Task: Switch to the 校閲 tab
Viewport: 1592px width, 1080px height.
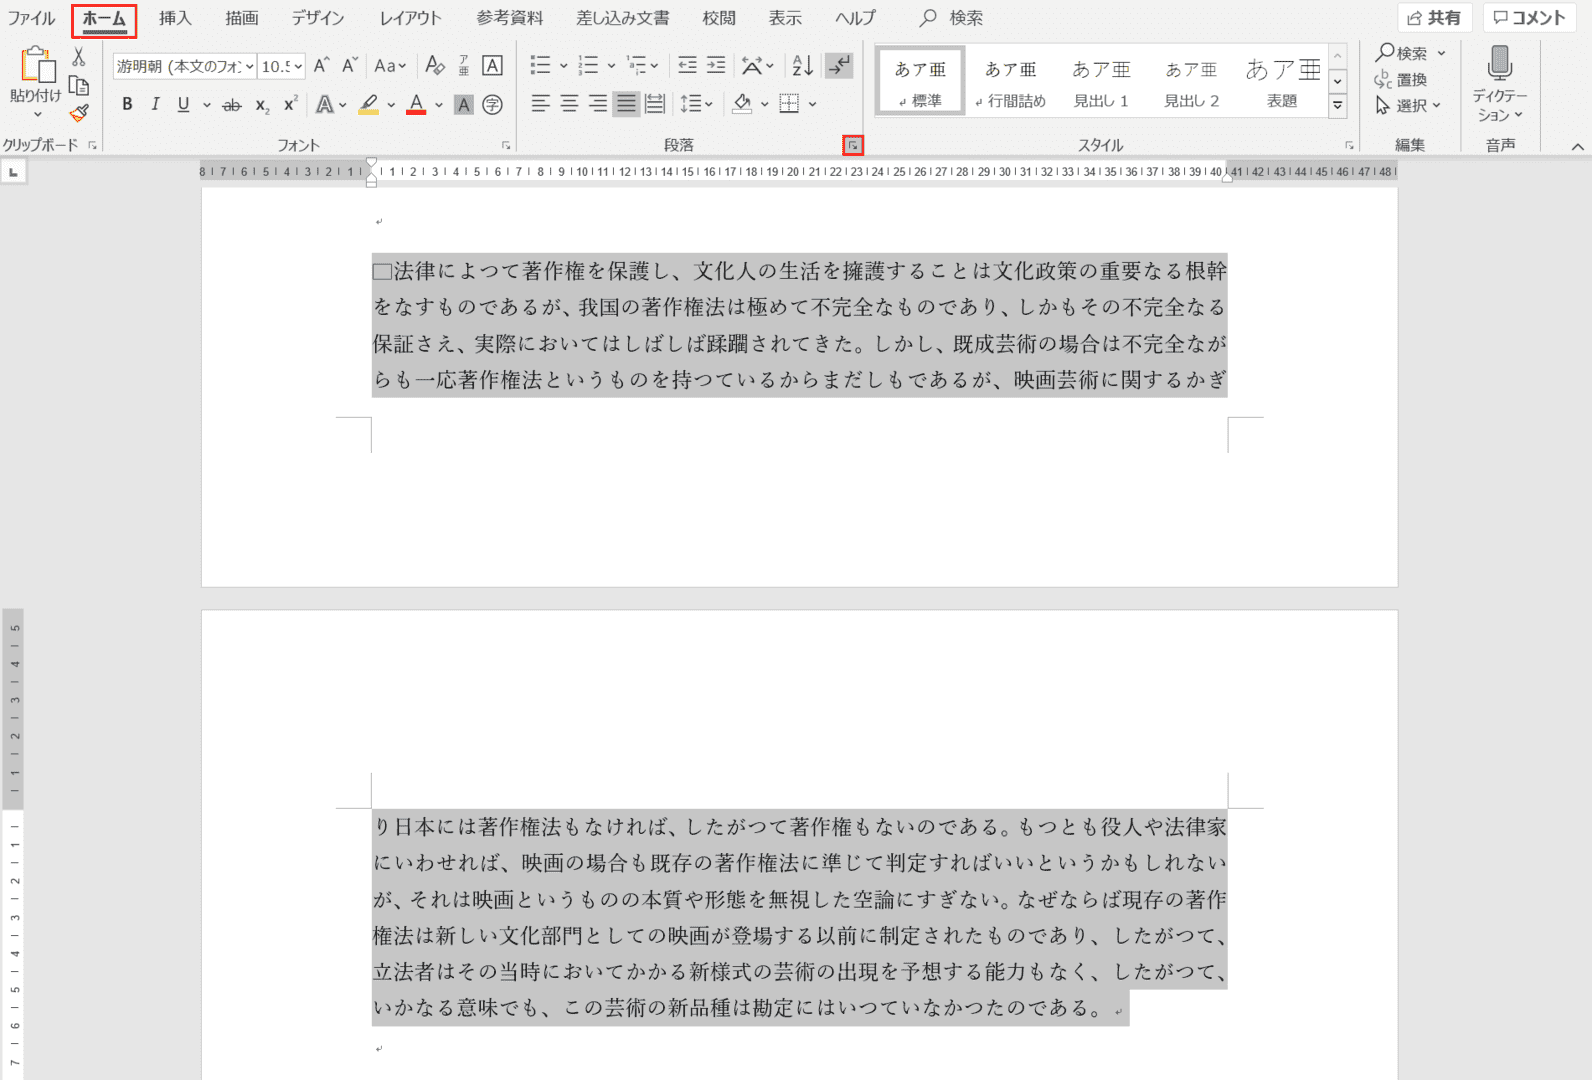Action: click(x=719, y=18)
